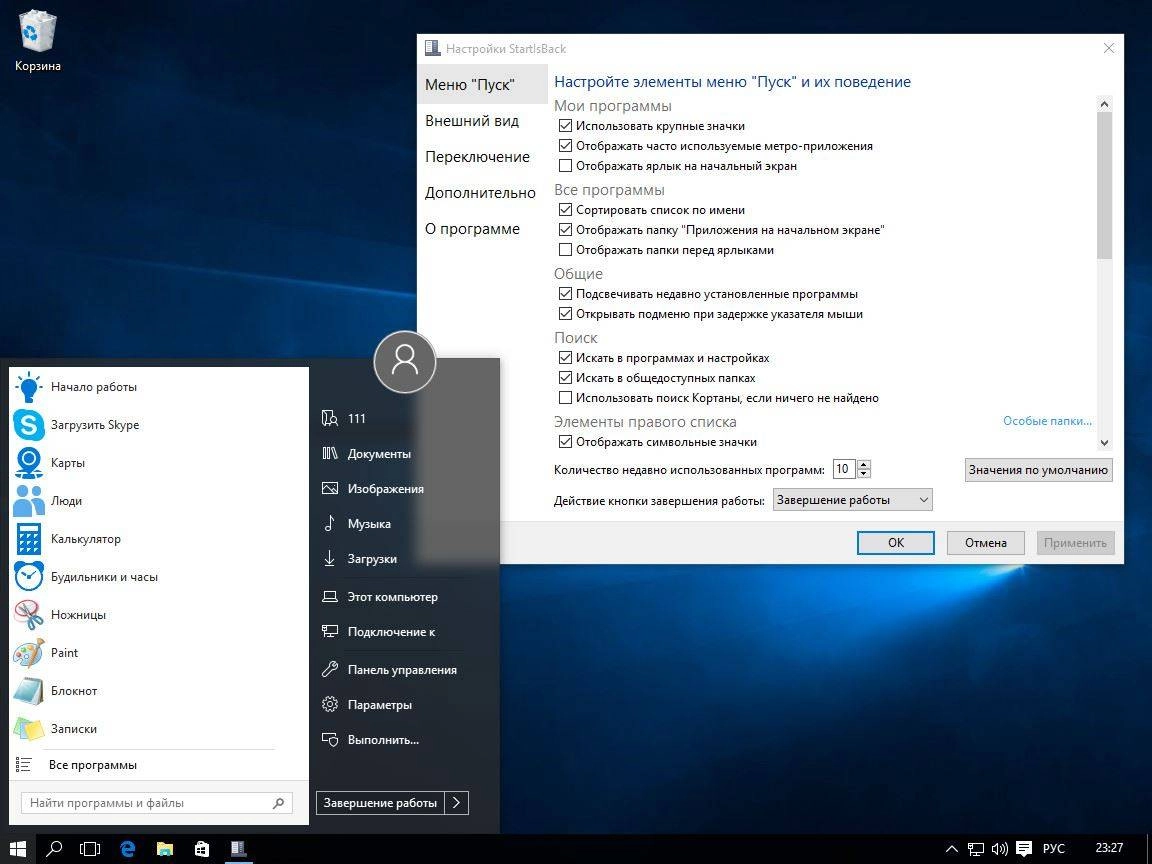Decrease recent programs count spinner
This screenshot has height=864, width=1152.
[x=864, y=473]
